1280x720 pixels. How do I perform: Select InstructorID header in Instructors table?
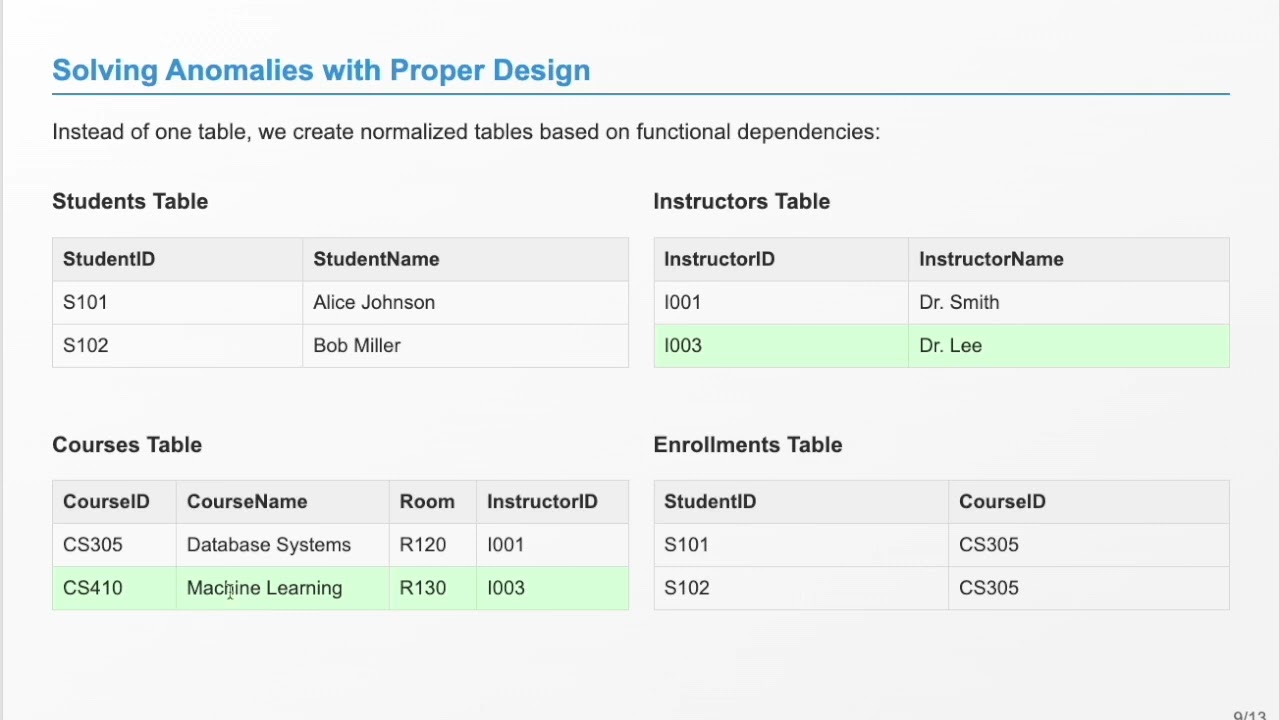(781, 259)
